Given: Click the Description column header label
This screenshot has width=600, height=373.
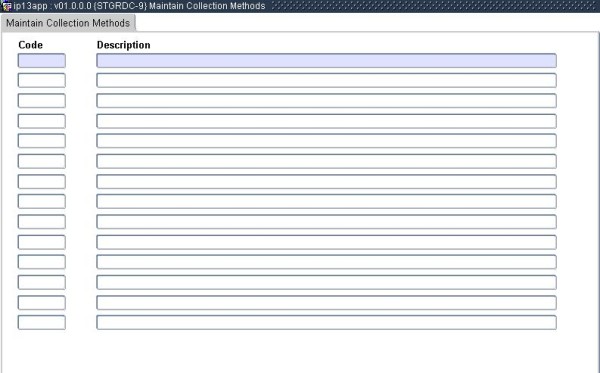Looking at the screenshot, I should (x=124, y=45).
